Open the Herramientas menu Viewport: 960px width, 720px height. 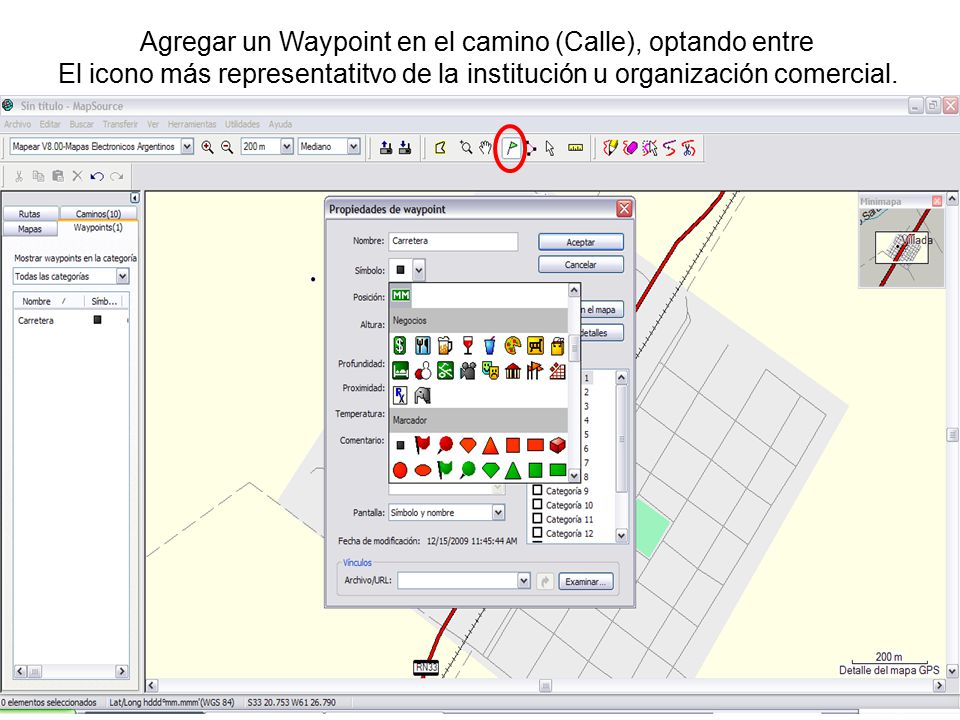[192, 124]
